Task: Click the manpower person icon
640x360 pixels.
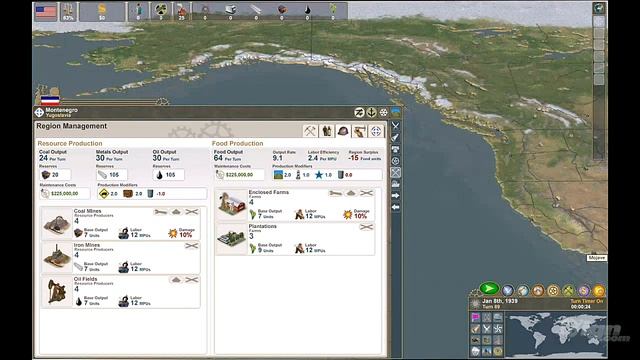Action: tap(138, 10)
